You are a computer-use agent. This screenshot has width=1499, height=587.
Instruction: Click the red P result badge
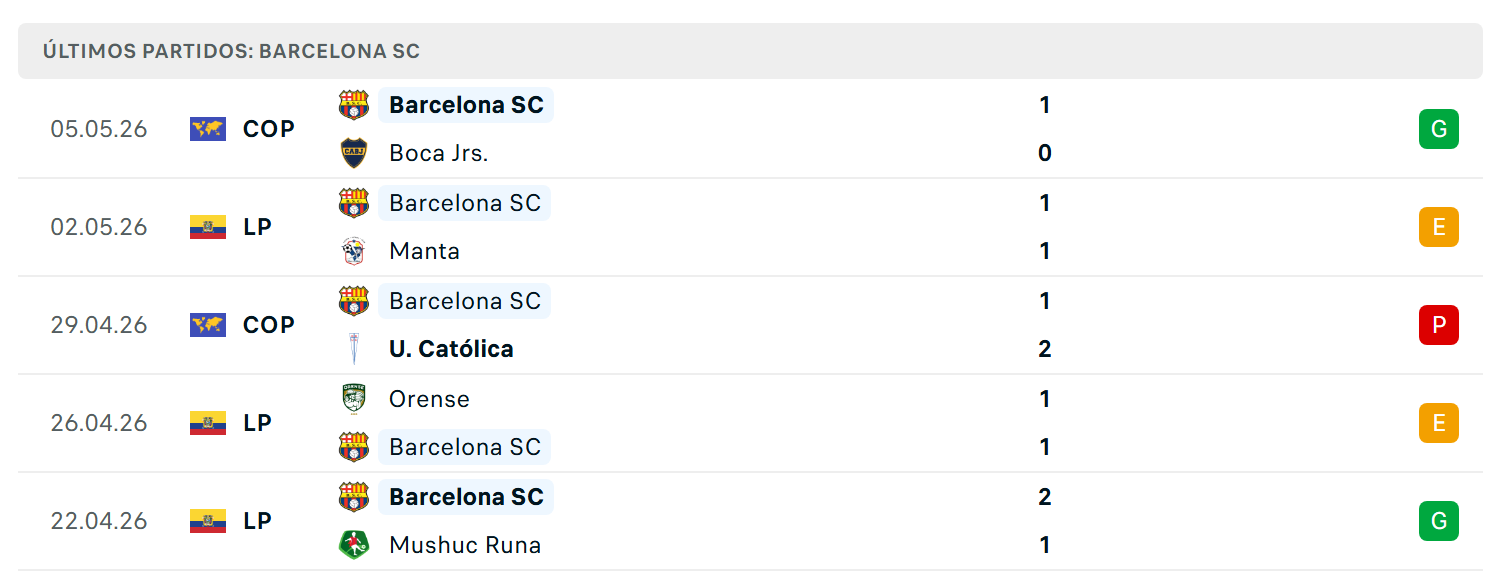1438,325
